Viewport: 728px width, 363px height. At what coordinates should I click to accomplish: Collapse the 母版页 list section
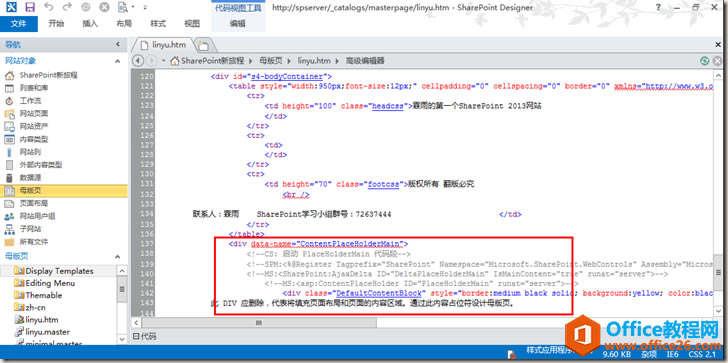tap(117, 257)
